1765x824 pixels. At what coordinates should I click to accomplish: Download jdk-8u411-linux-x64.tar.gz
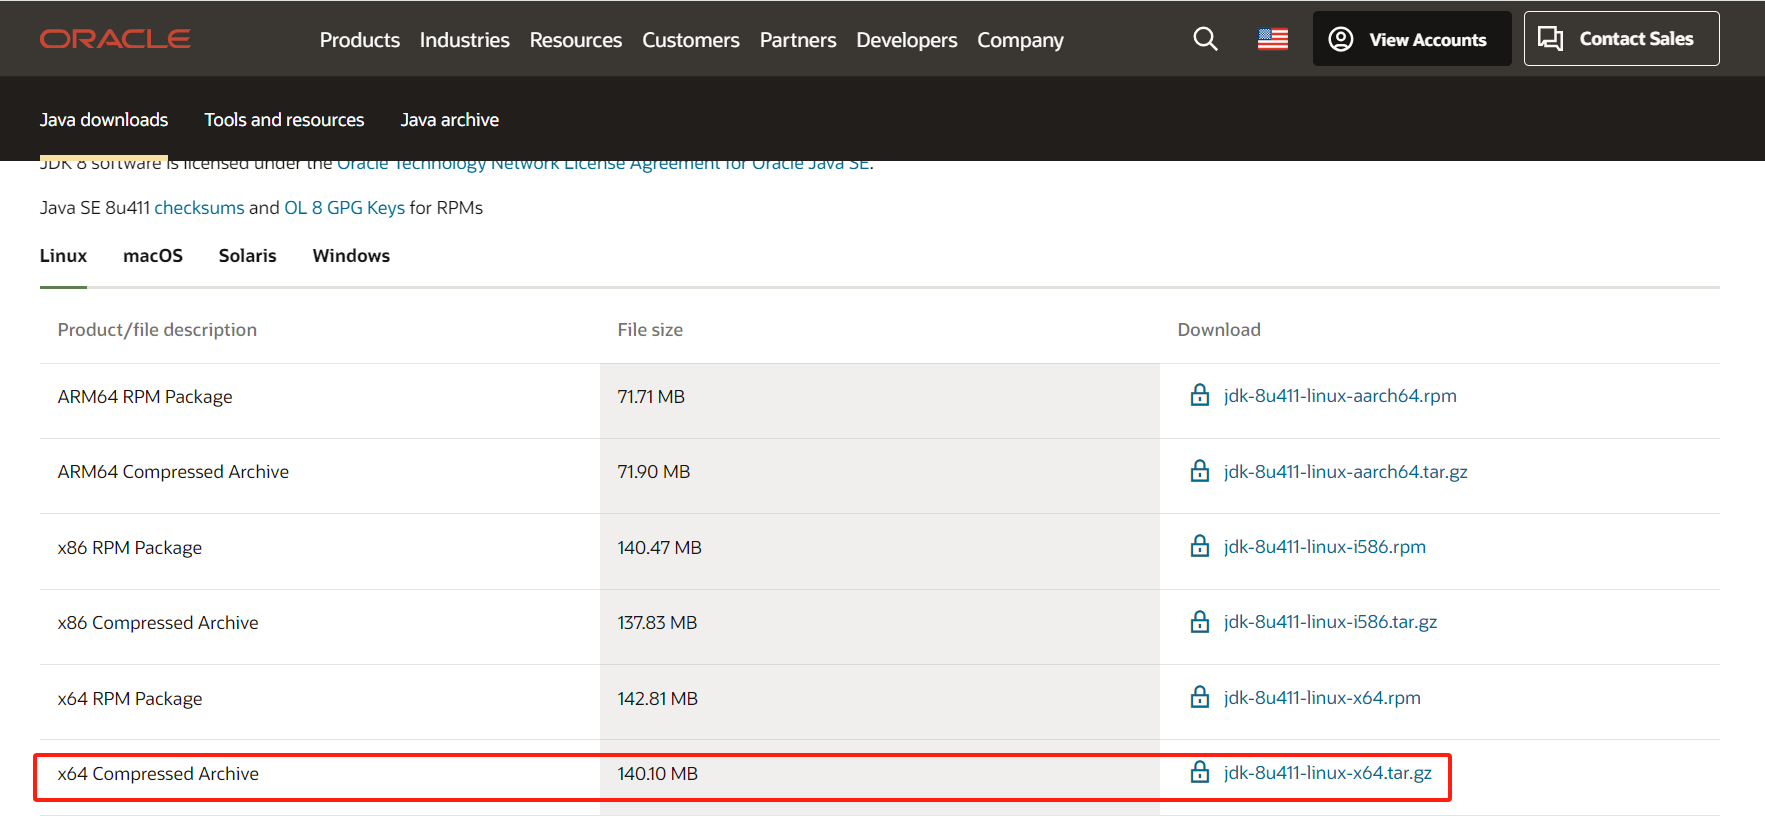(x=1328, y=773)
